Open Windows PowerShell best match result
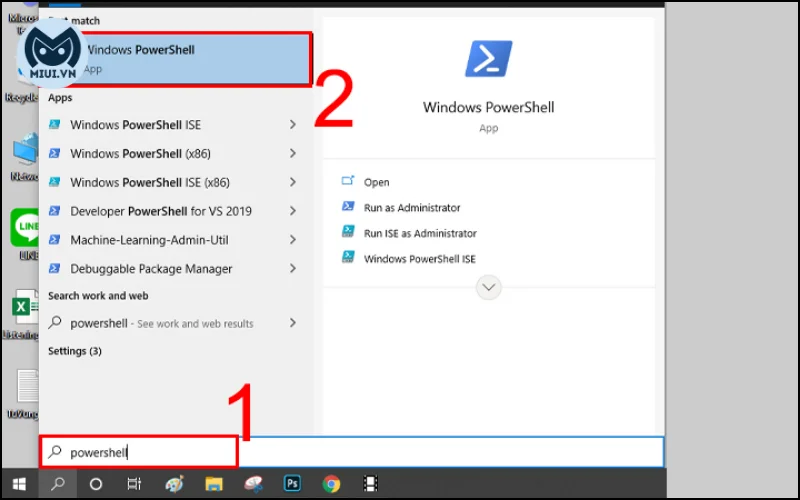This screenshot has height=500, width=800. (176, 59)
